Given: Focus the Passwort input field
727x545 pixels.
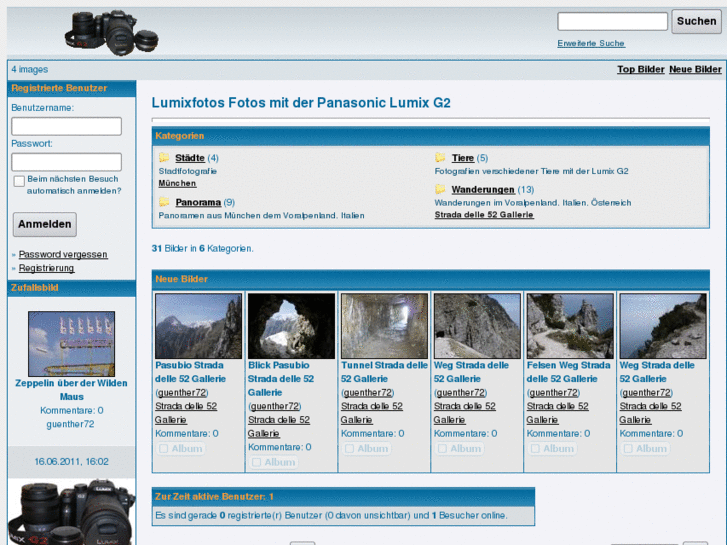Looking at the screenshot, I should click(66, 162).
